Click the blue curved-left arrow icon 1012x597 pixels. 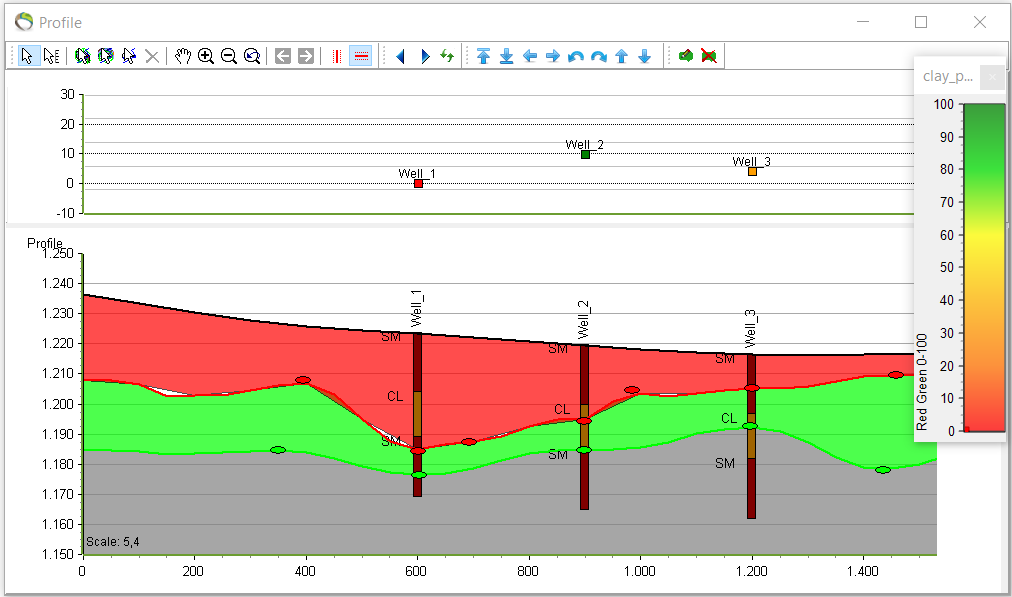(x=576, y=56)
